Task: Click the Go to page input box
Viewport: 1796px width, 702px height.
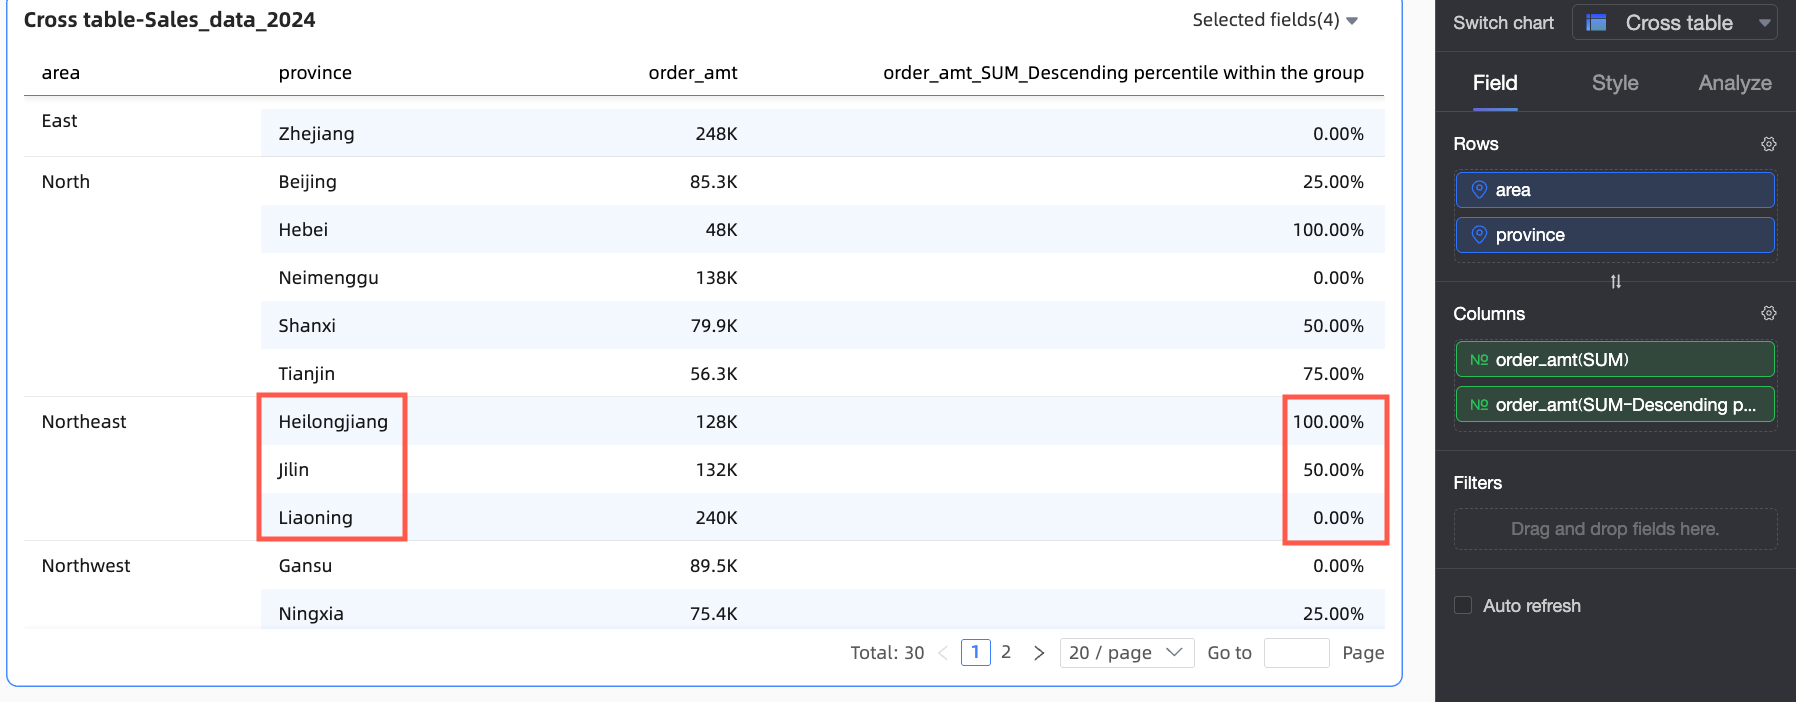Action: pyautogui.click(x=1297, y=653)
